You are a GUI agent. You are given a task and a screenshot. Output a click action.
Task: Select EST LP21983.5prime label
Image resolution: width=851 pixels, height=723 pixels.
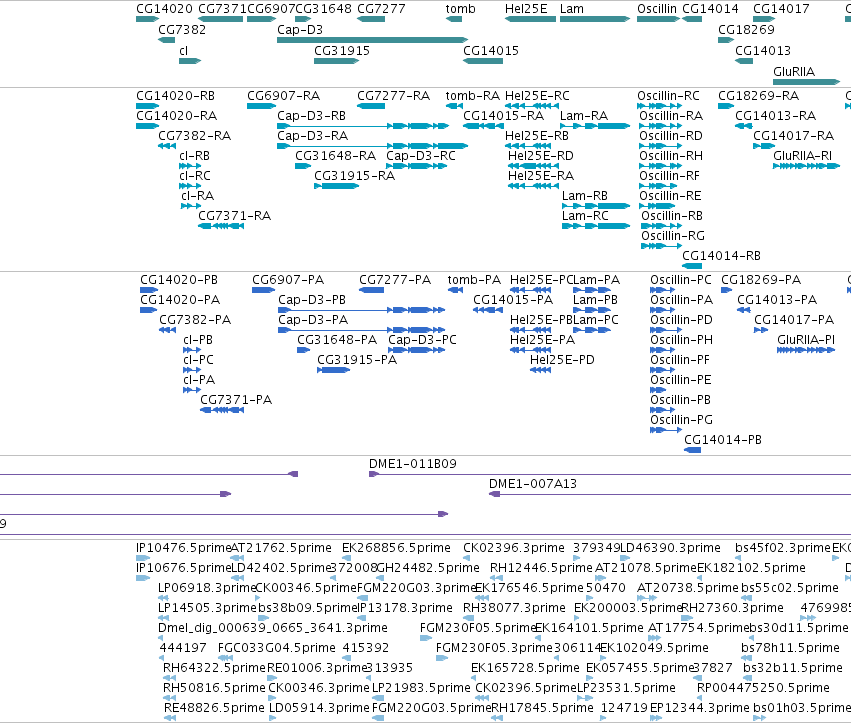point(421,688)
